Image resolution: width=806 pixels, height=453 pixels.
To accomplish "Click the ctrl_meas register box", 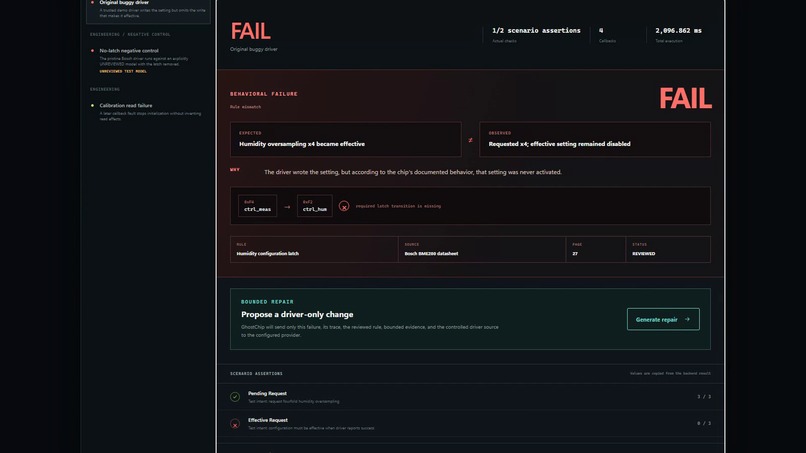I will (258, 206).
